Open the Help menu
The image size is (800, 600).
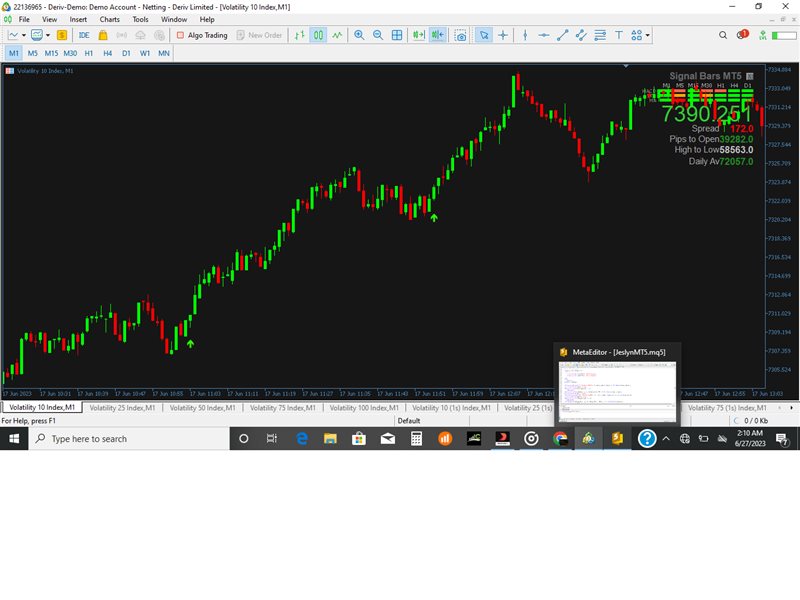click(x=207, y=19)
